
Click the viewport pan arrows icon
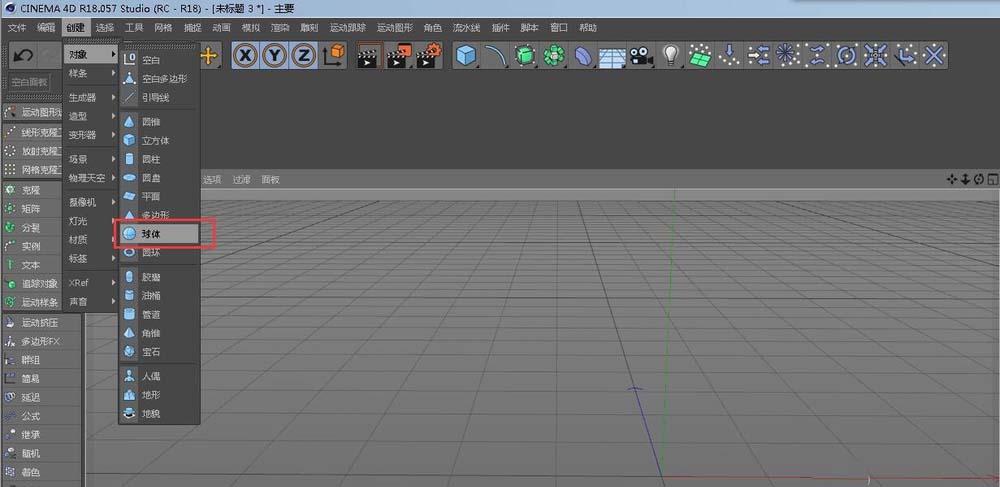952,180
